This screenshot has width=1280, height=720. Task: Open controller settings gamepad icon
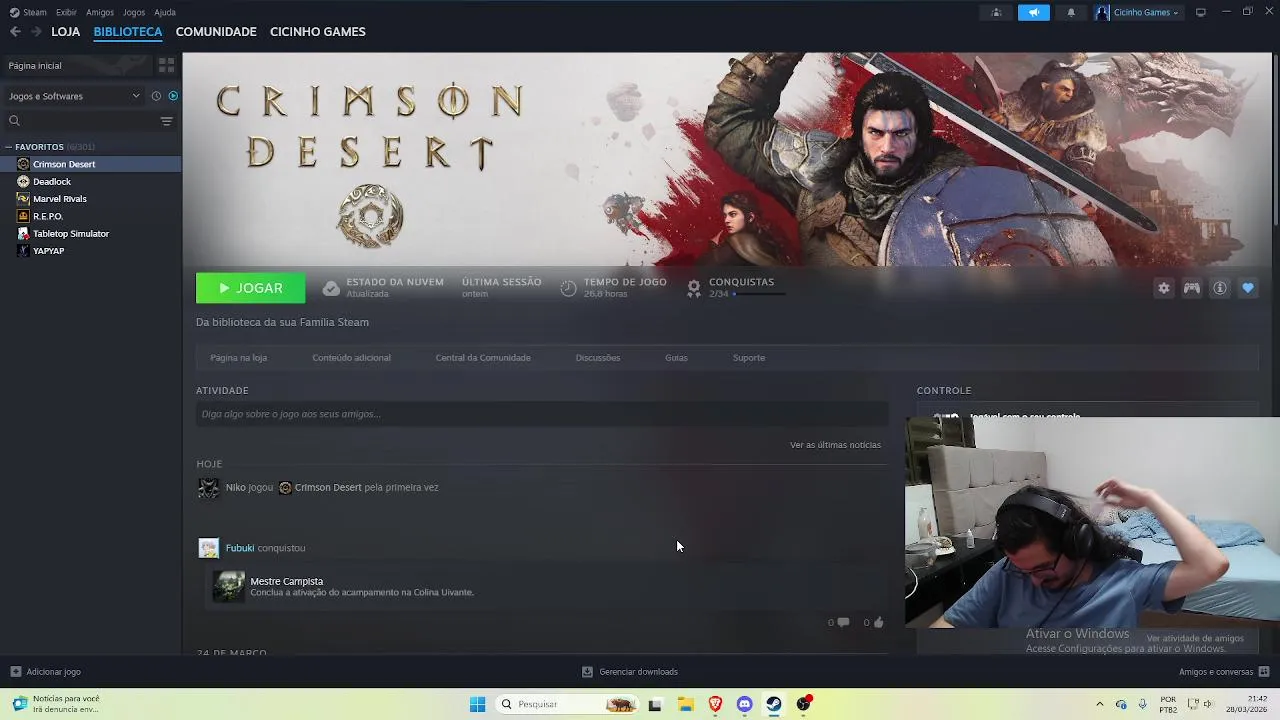[x=1192, y=288]
